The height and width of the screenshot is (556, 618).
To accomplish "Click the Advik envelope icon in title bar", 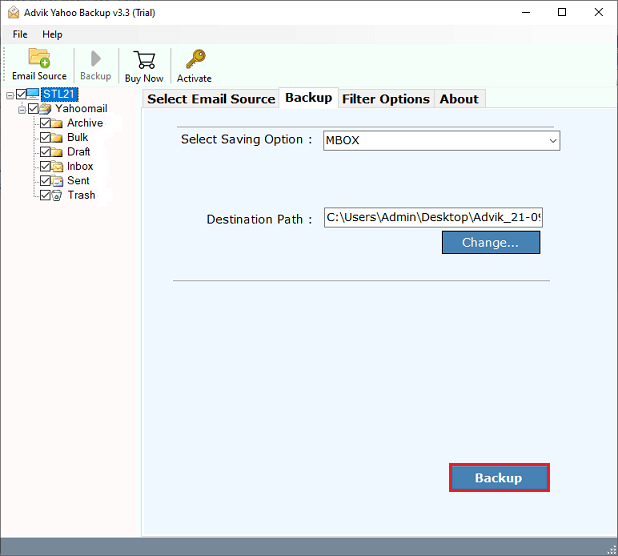I will 13,13.
